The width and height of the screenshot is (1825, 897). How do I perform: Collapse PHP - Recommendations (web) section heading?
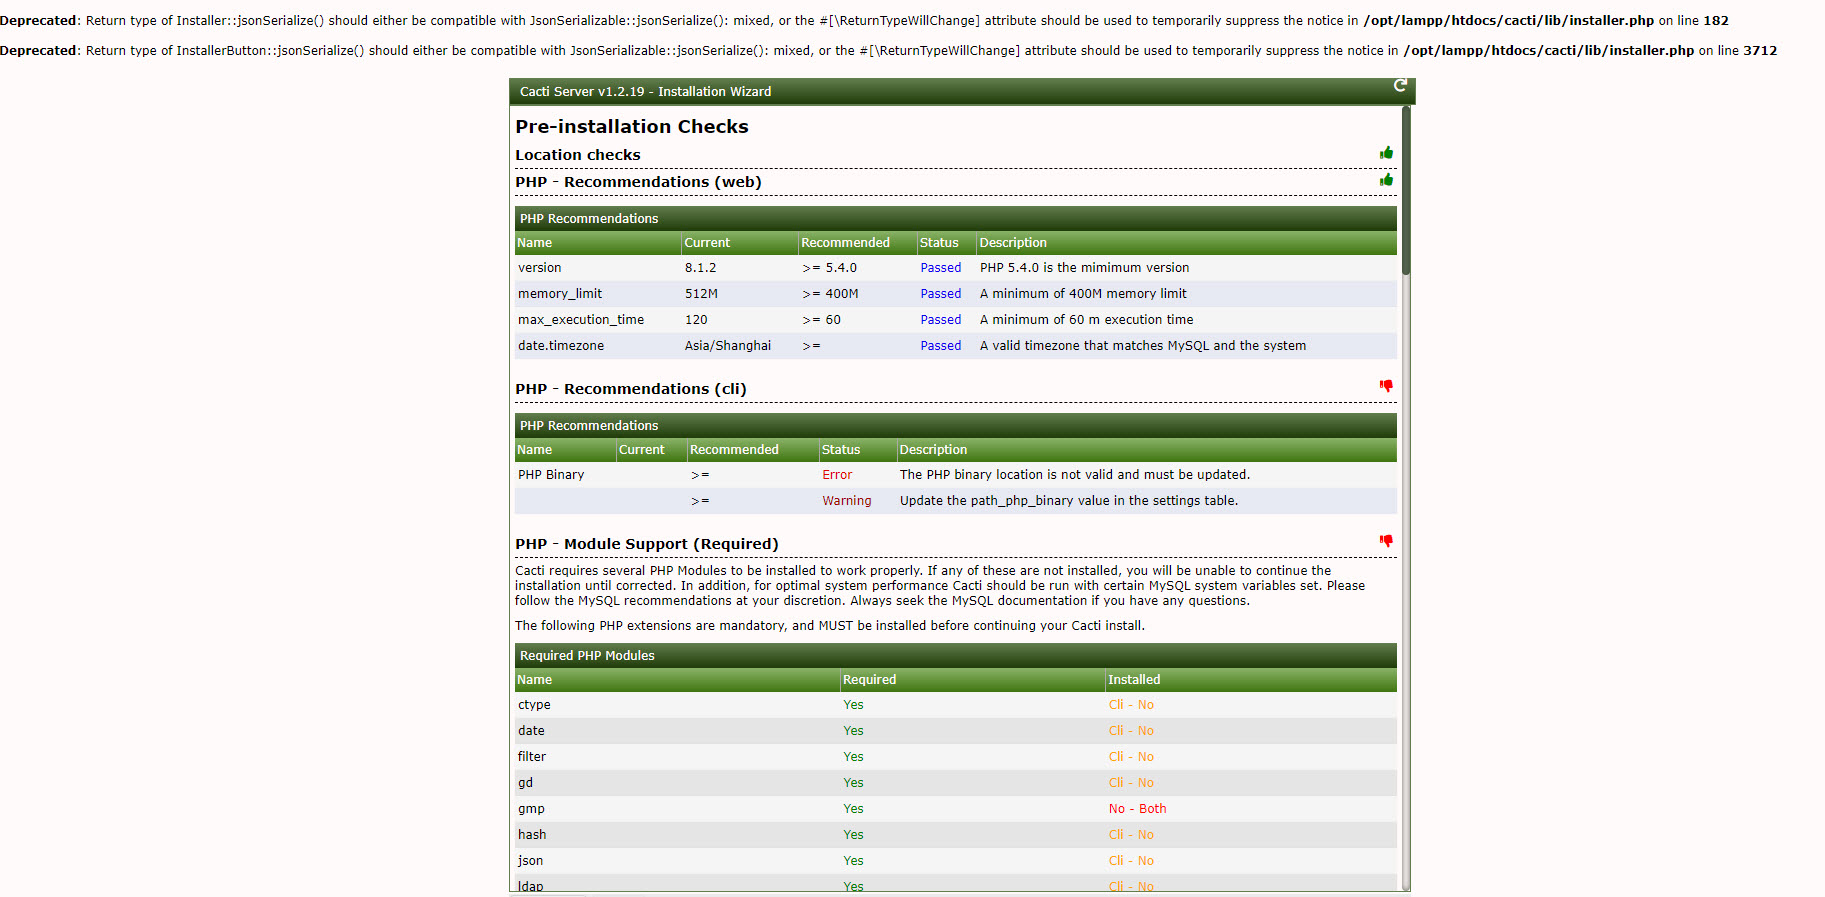tap(638, 182)
